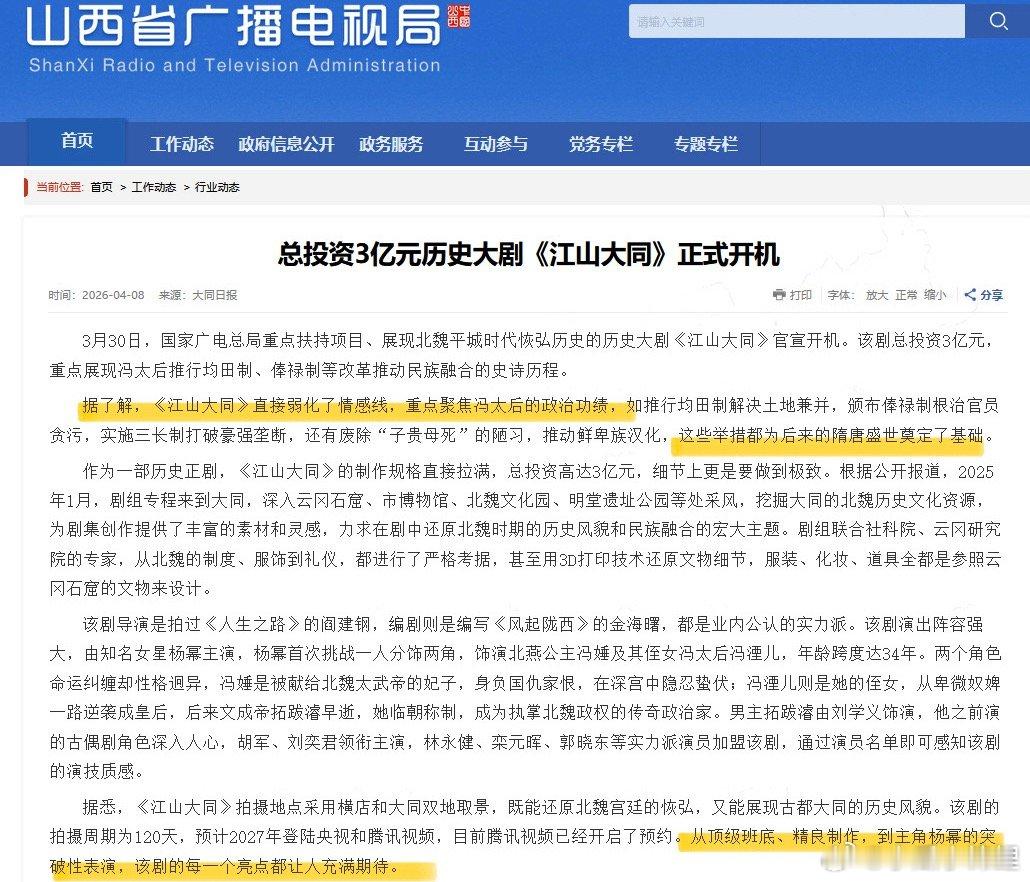This screenshot has height=882, width=1030.
Task: Open the 政务服务 menu
Action: (x=392, y=143)
